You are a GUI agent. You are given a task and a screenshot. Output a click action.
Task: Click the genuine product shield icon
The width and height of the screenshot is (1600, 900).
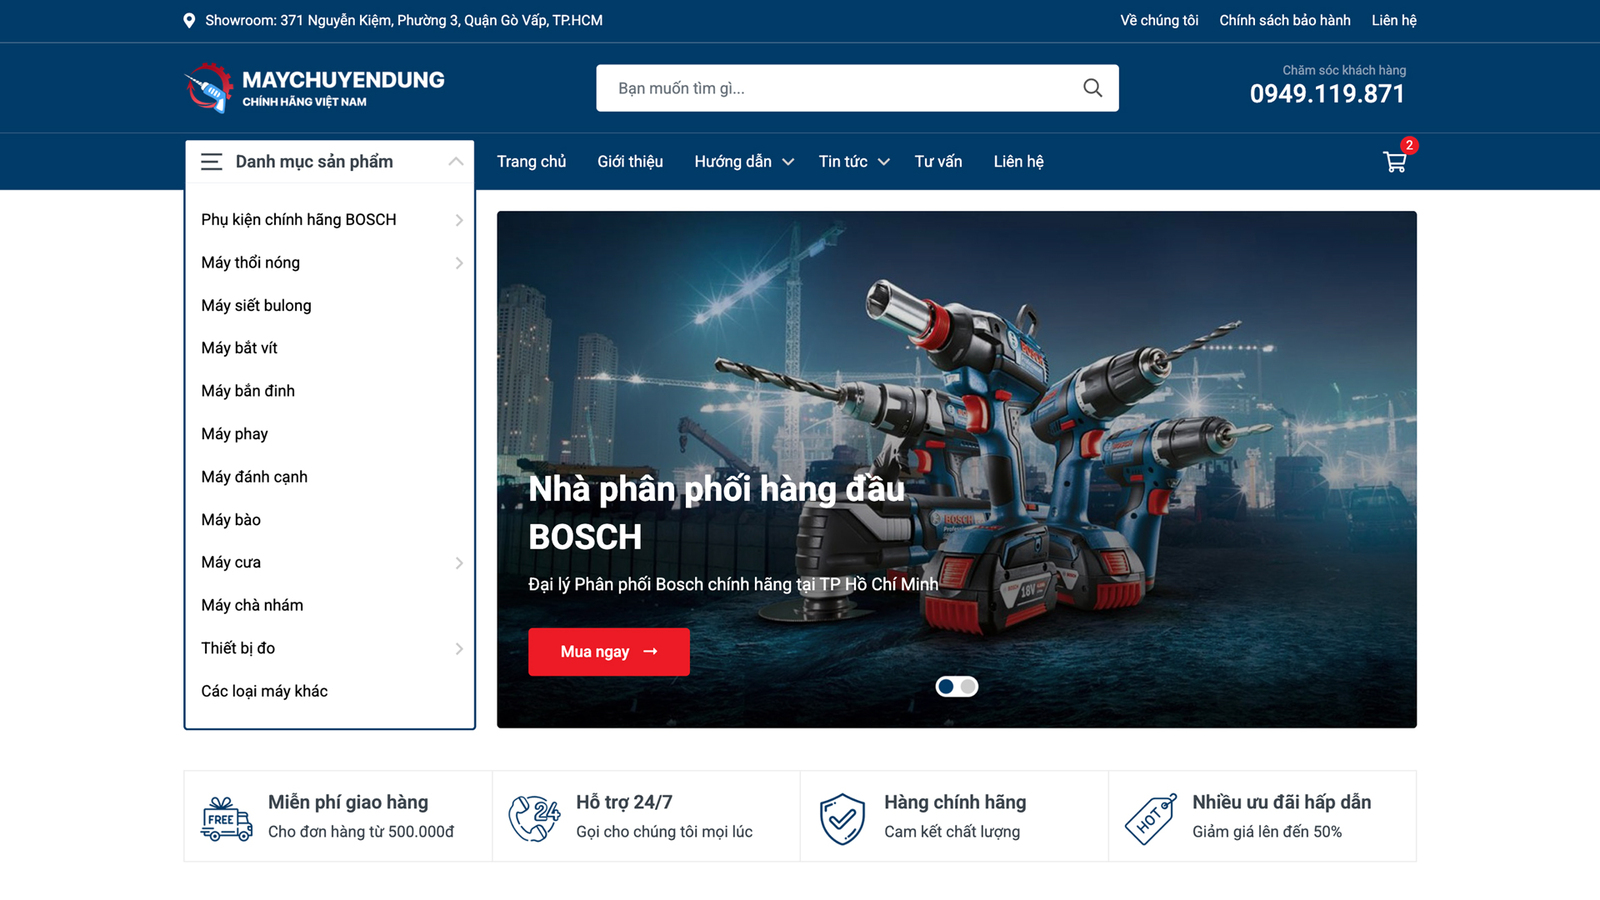tap(842, 818)
